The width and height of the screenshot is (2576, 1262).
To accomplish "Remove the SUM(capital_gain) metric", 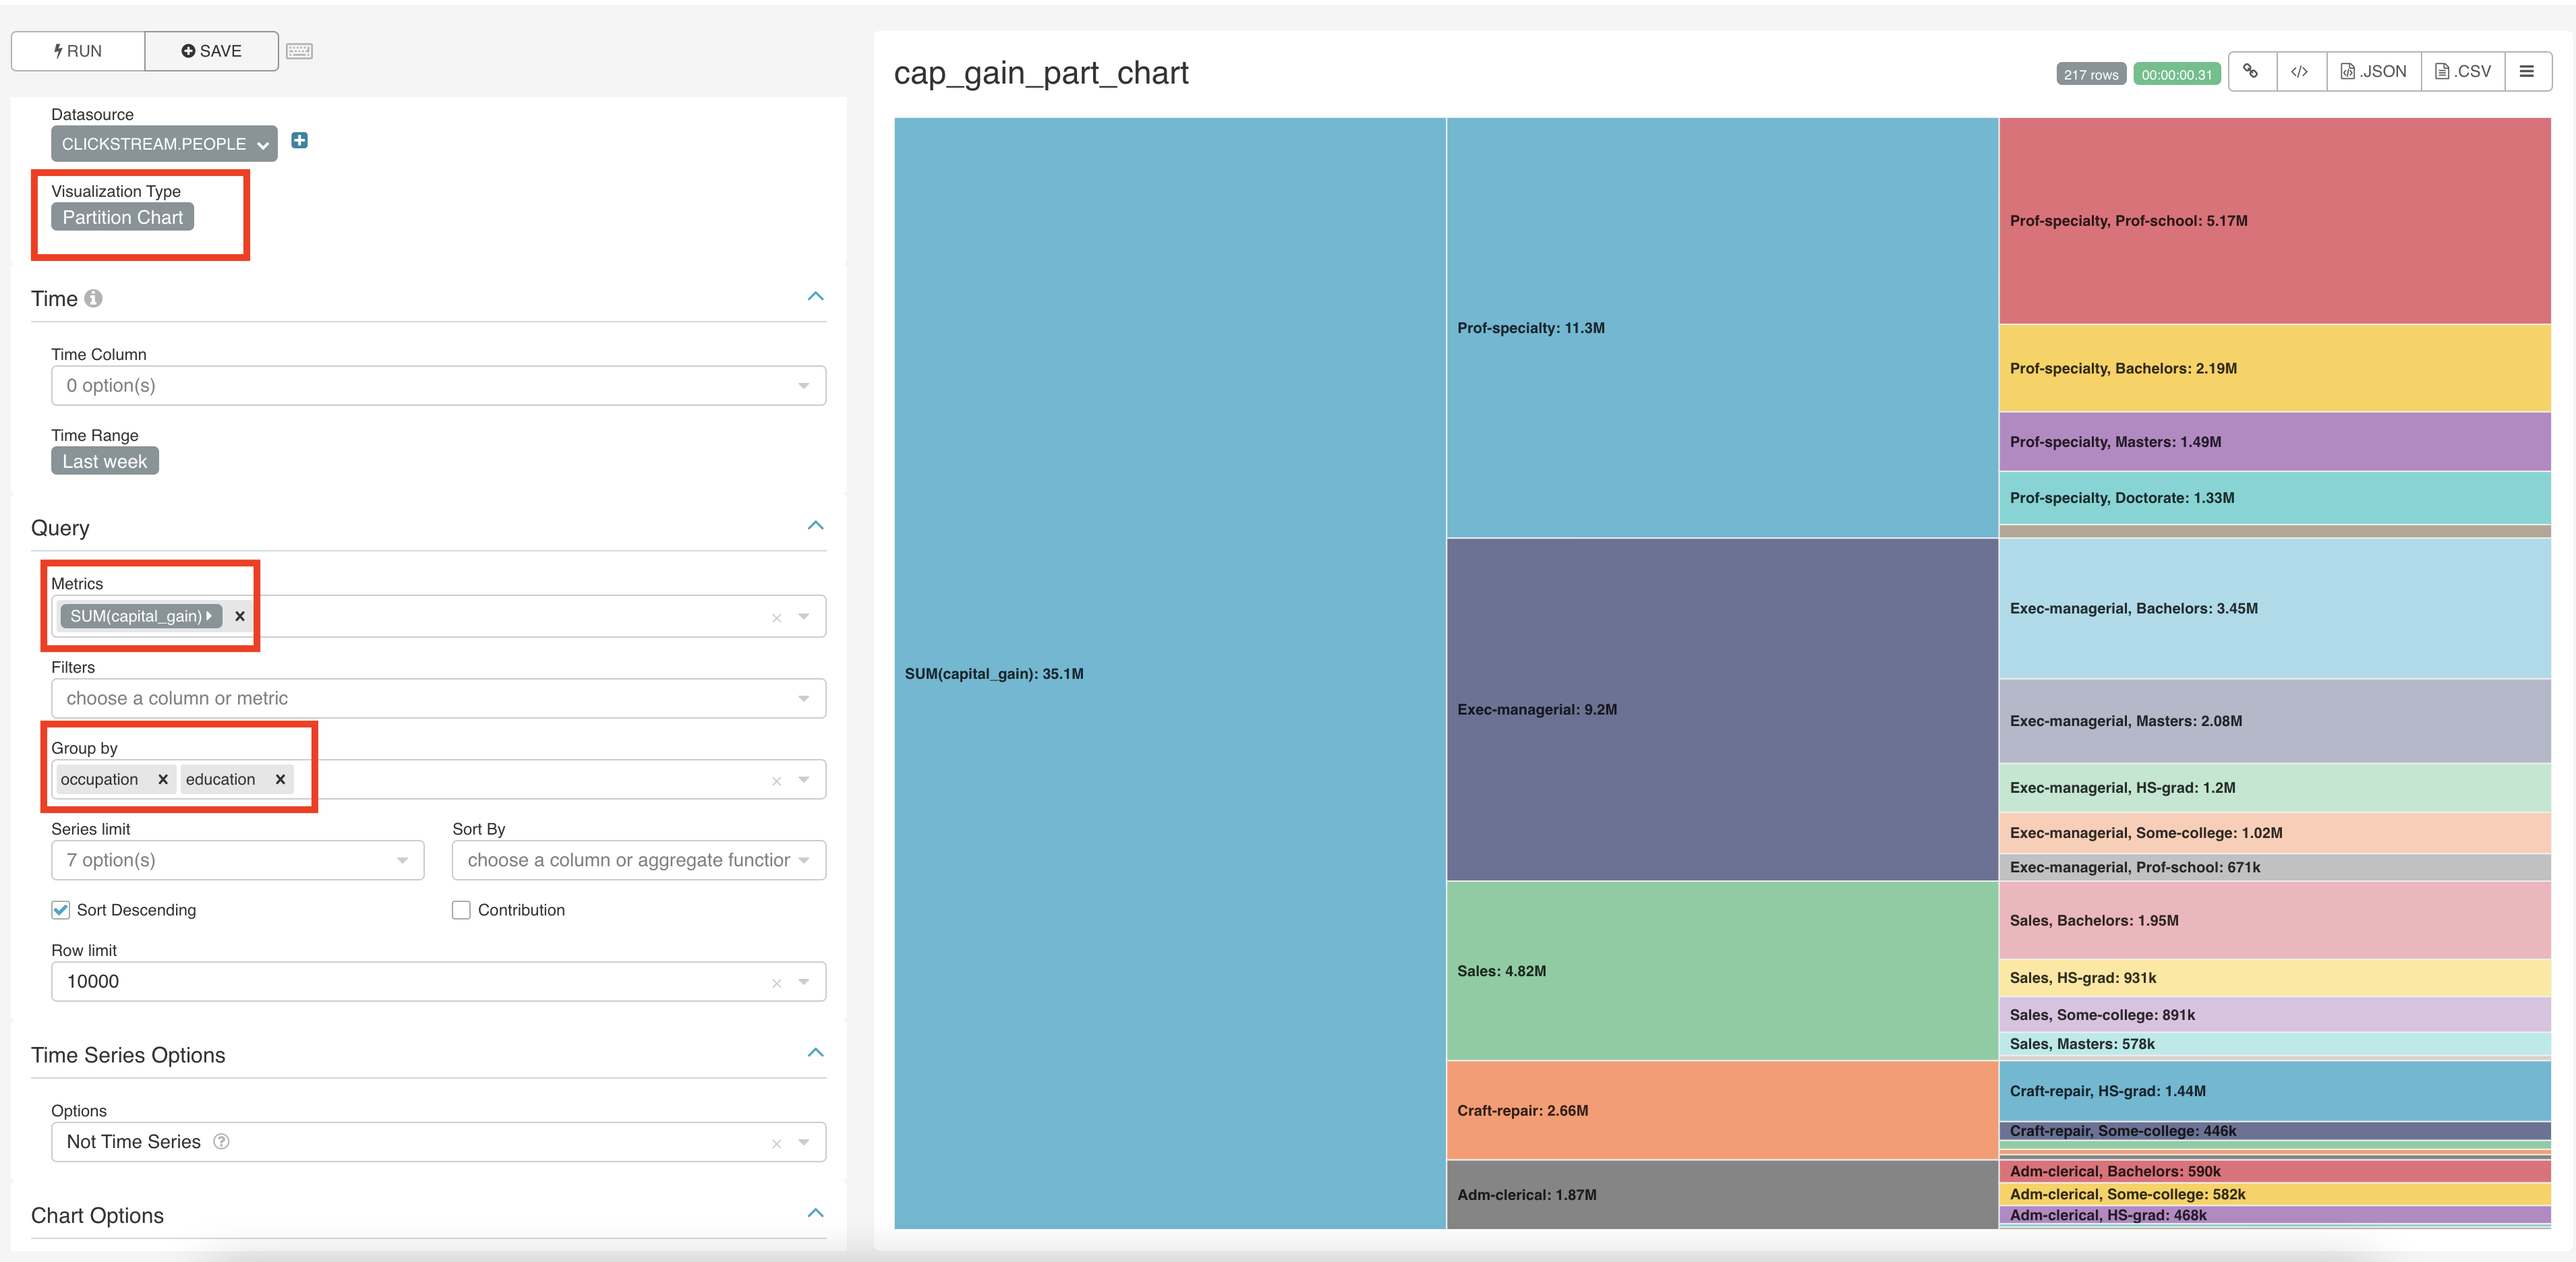I will pos(240,616).
